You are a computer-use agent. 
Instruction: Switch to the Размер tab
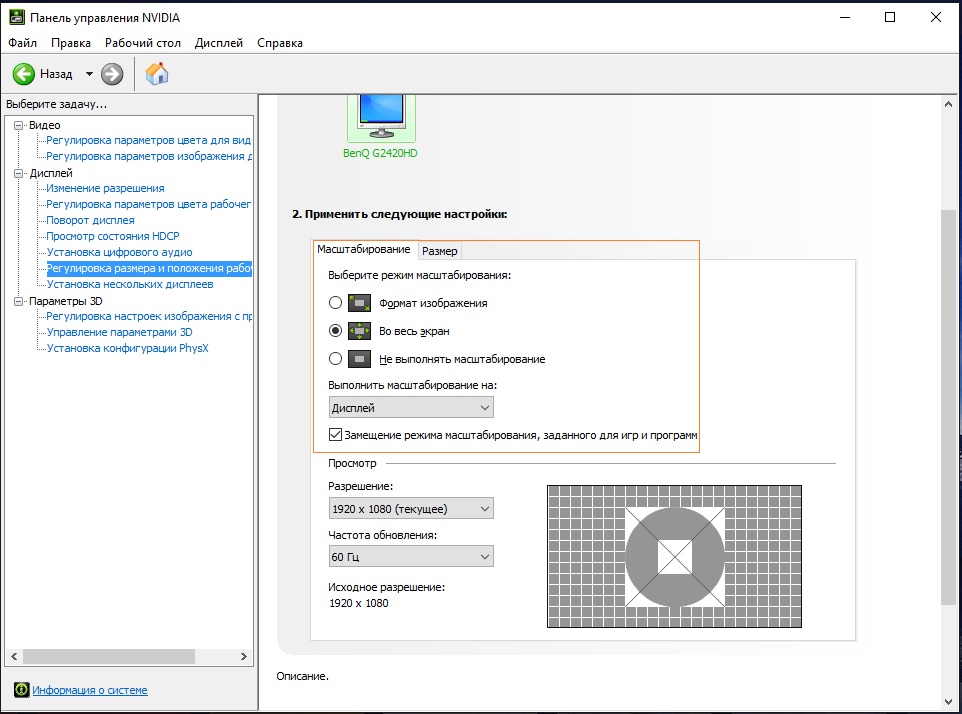click(x=440, y=251)
